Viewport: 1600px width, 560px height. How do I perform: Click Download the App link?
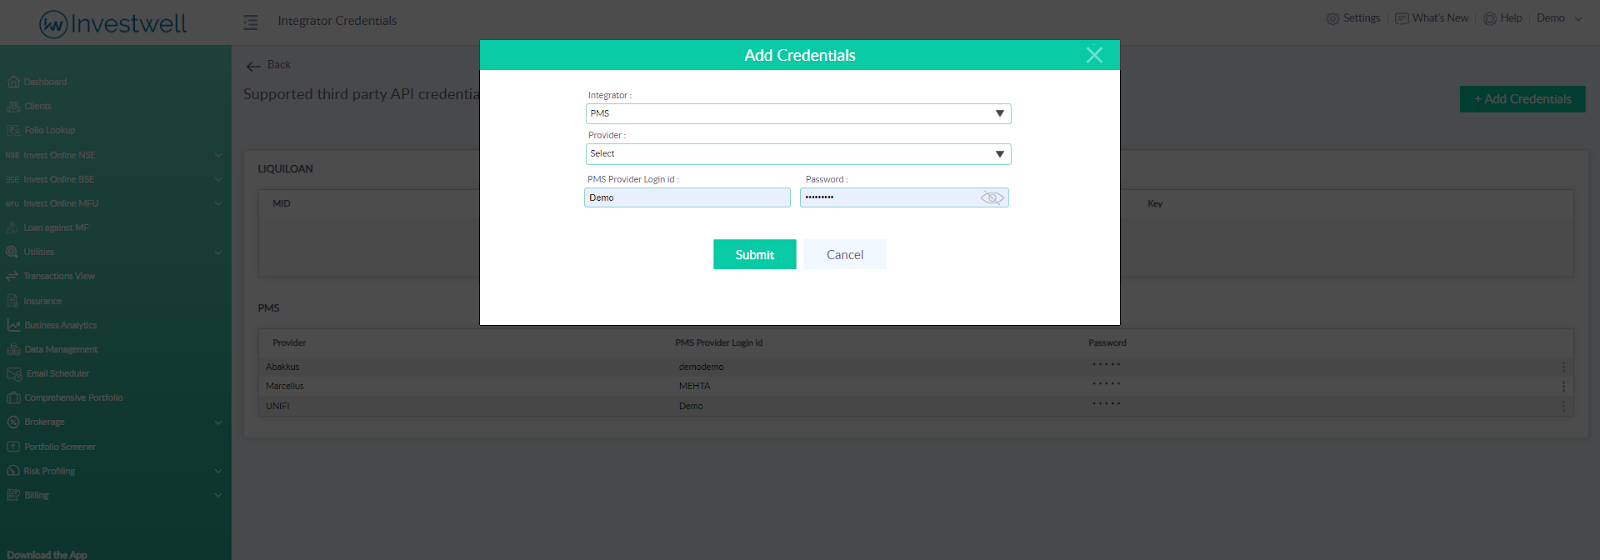(47, 555)
